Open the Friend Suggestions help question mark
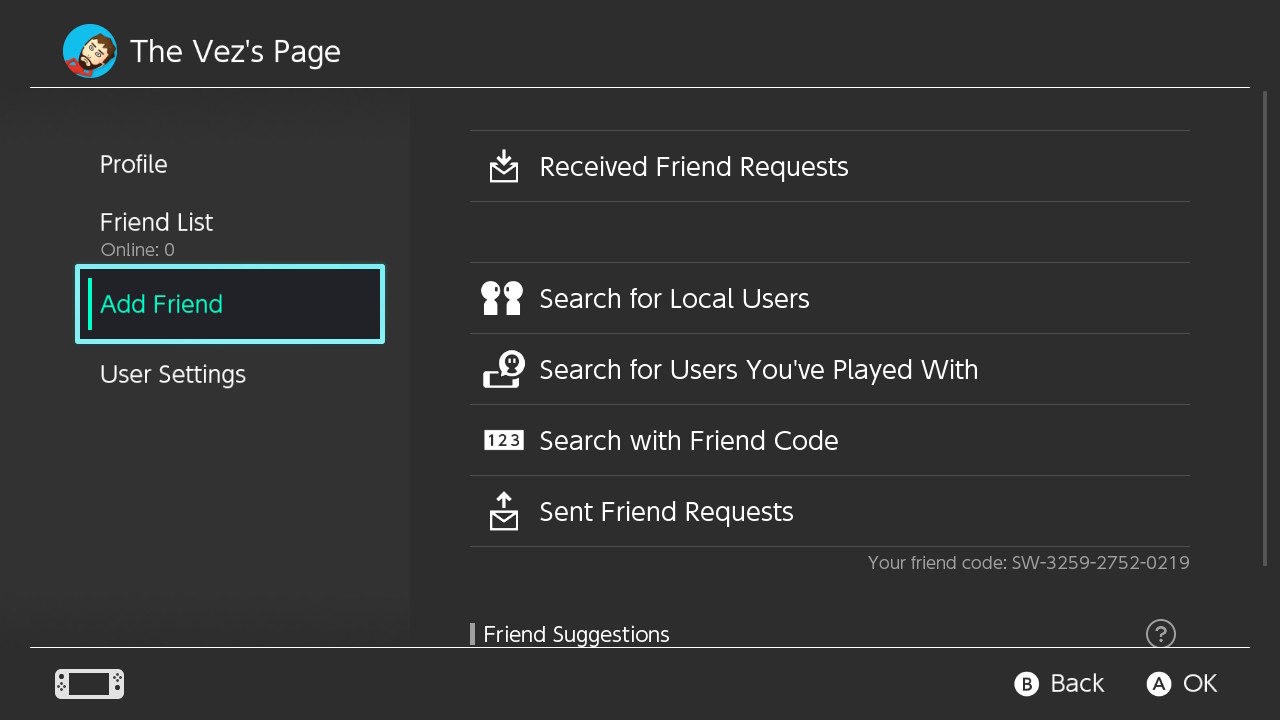1280x720 pixels. (1160, 633)
